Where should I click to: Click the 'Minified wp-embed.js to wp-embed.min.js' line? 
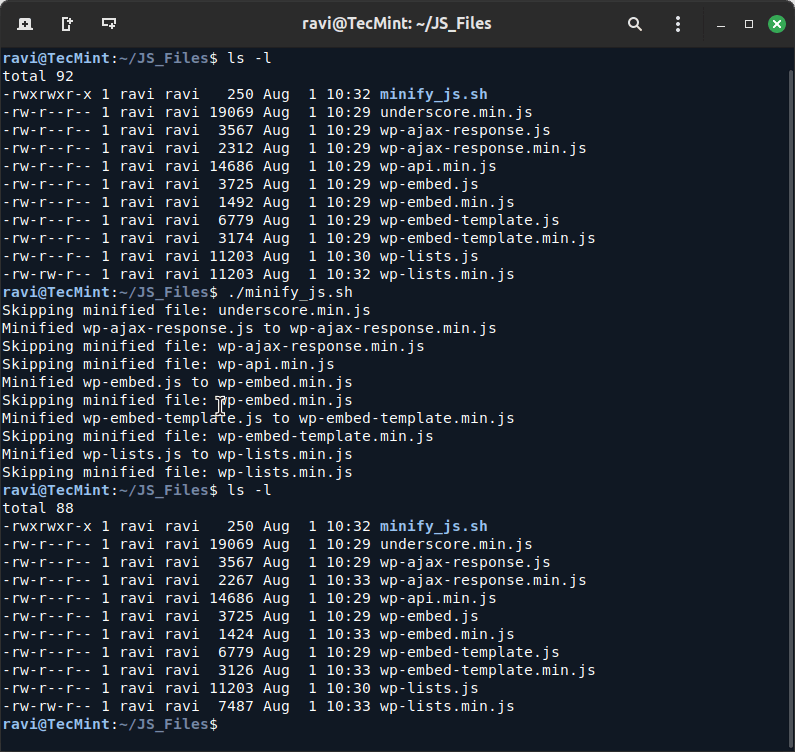[x=177, y=382]
